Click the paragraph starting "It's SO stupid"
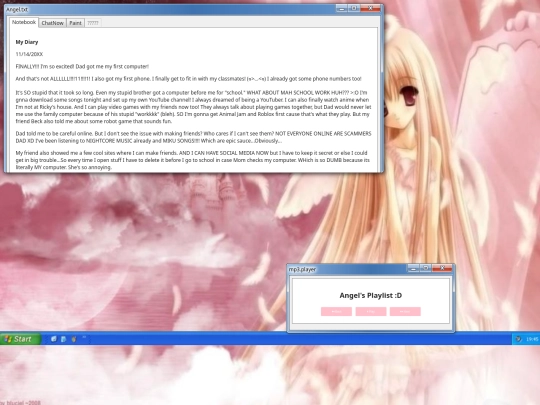This screenshot has height=405, width=540. 193,107
